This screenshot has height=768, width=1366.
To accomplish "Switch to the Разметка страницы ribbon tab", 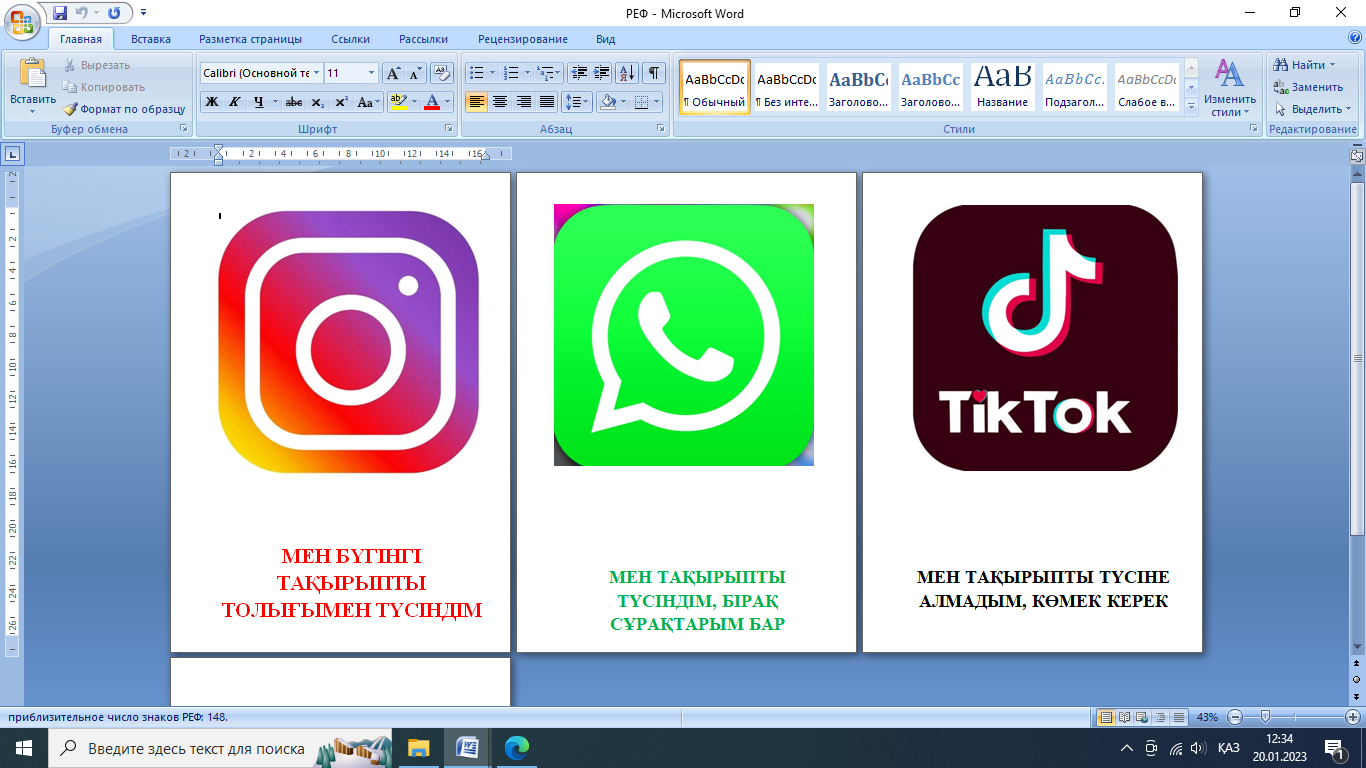I will pyautogui.click(x=250, y=39).
